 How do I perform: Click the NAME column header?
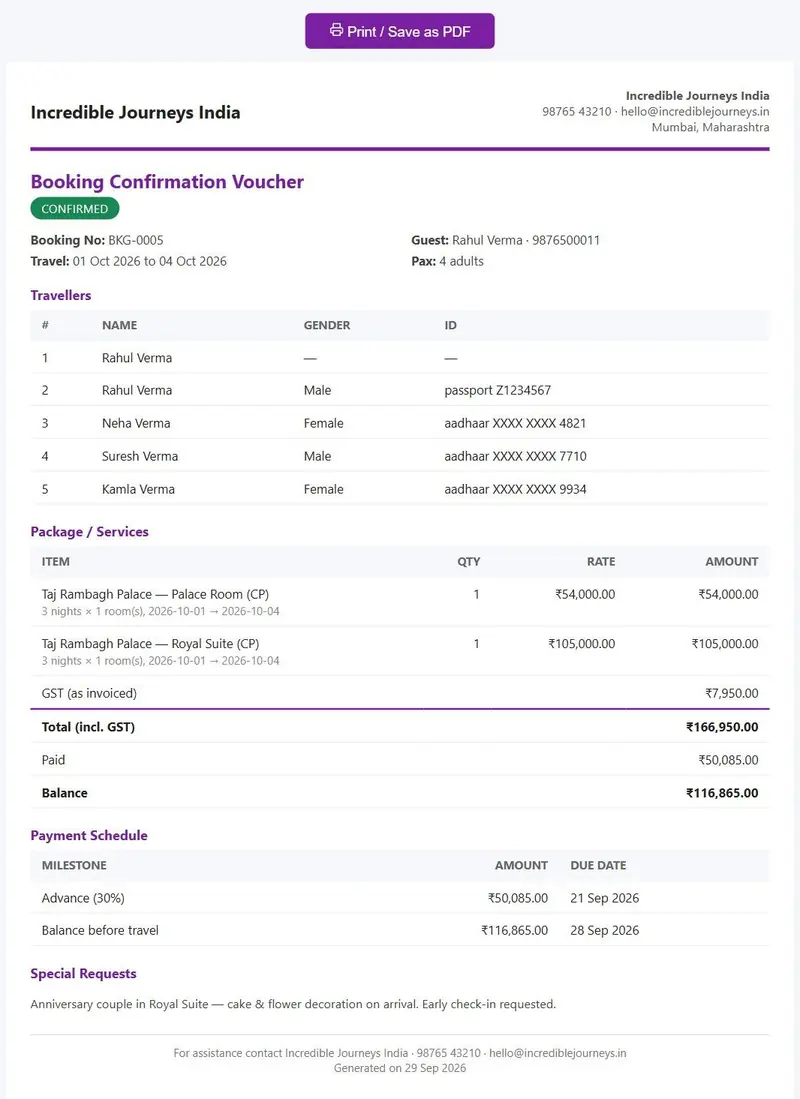tap(119, 325)
